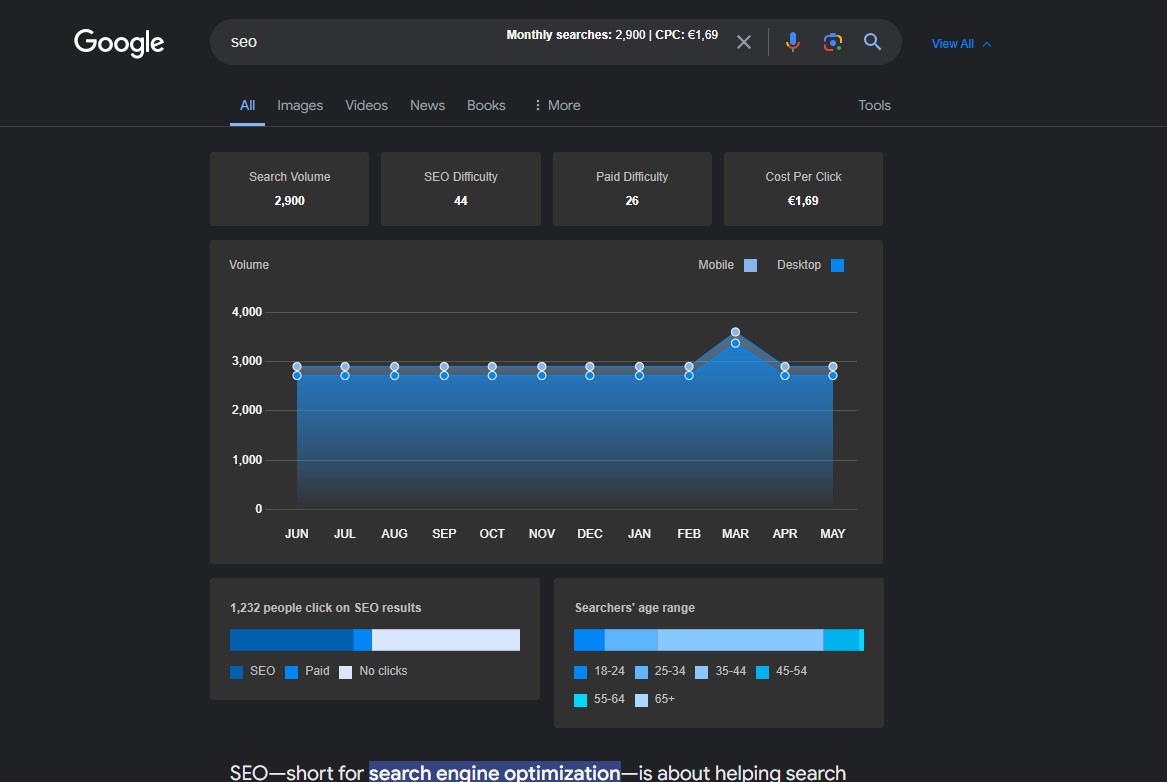The image size is (1167, 782).
Task: Open the Books tab
Action: click(486, 105)
